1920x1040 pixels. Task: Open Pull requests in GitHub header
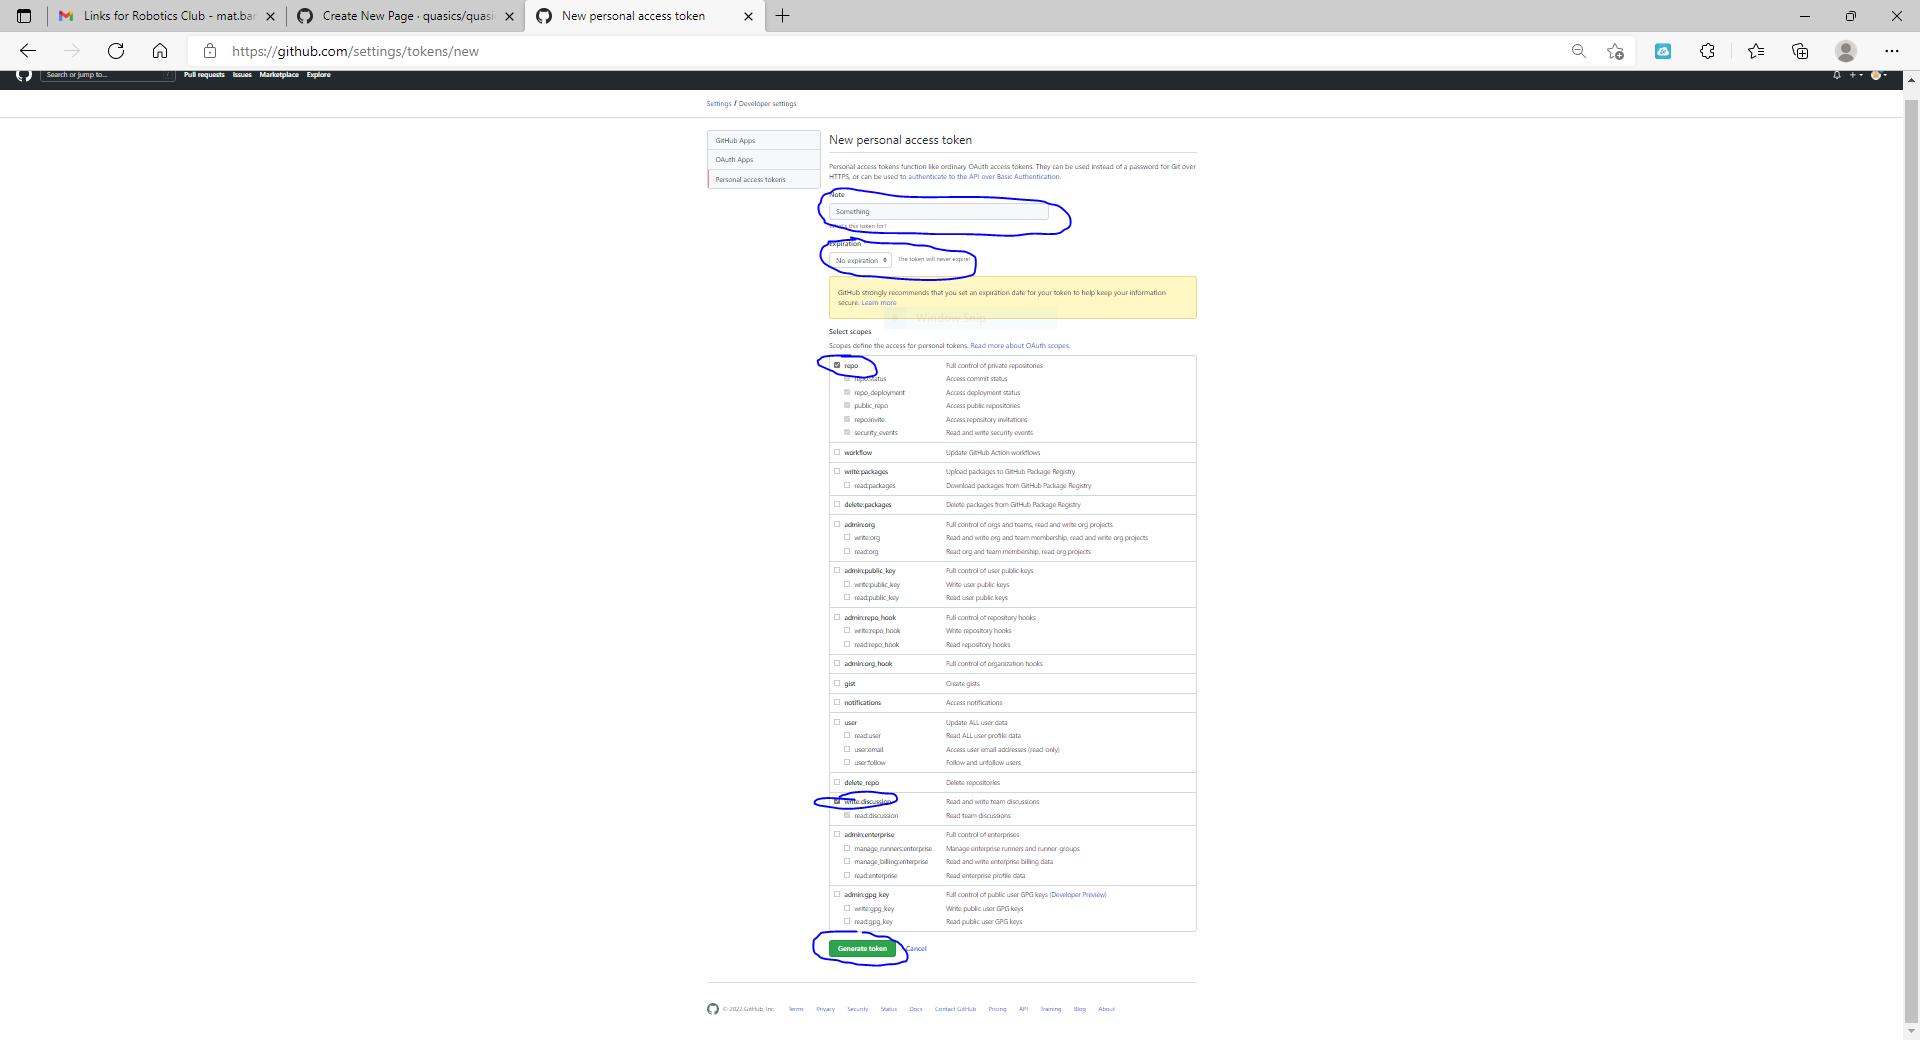coord(204,75)
